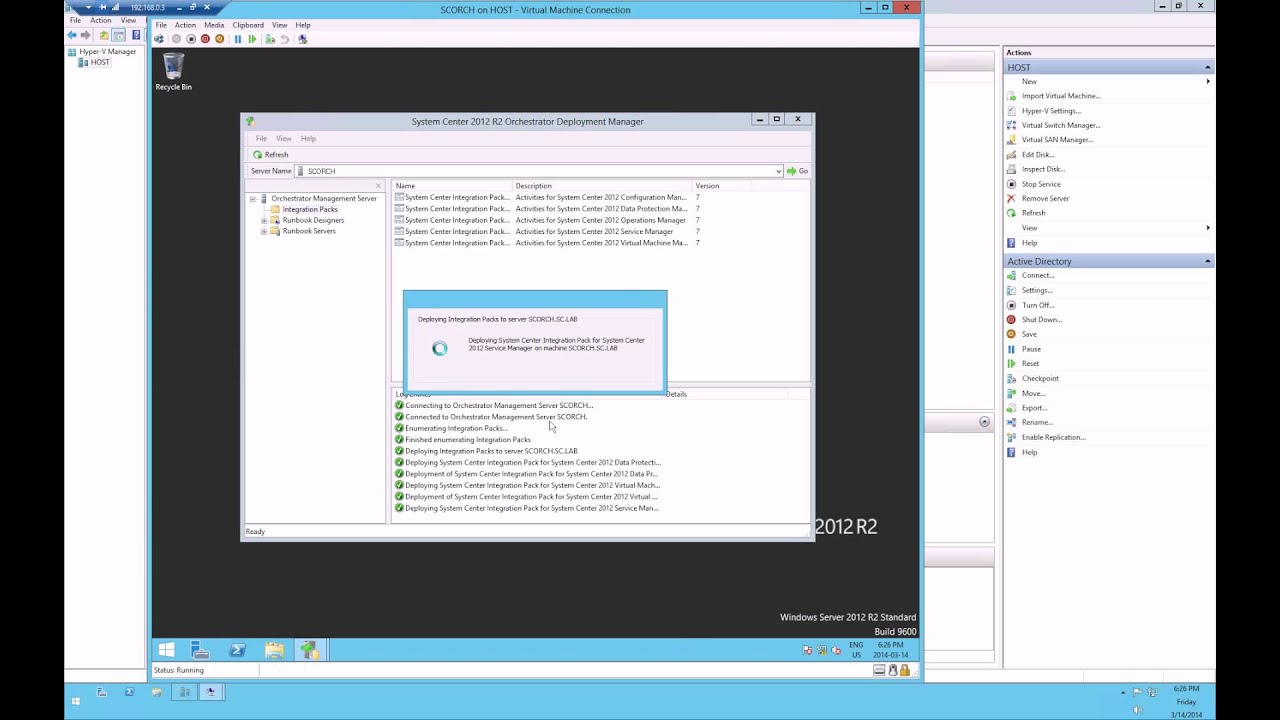This screenshot has height=720, width=1280.
Task: Click Turn Off in Actions pane
Action: click(x=1038, y=305)
